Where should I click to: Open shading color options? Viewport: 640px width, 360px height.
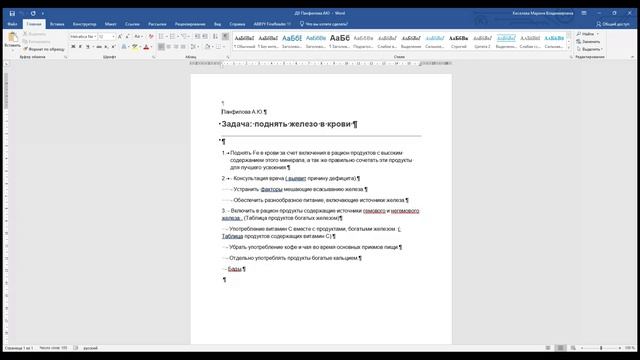pyautogui.click(x=213, y=47)
